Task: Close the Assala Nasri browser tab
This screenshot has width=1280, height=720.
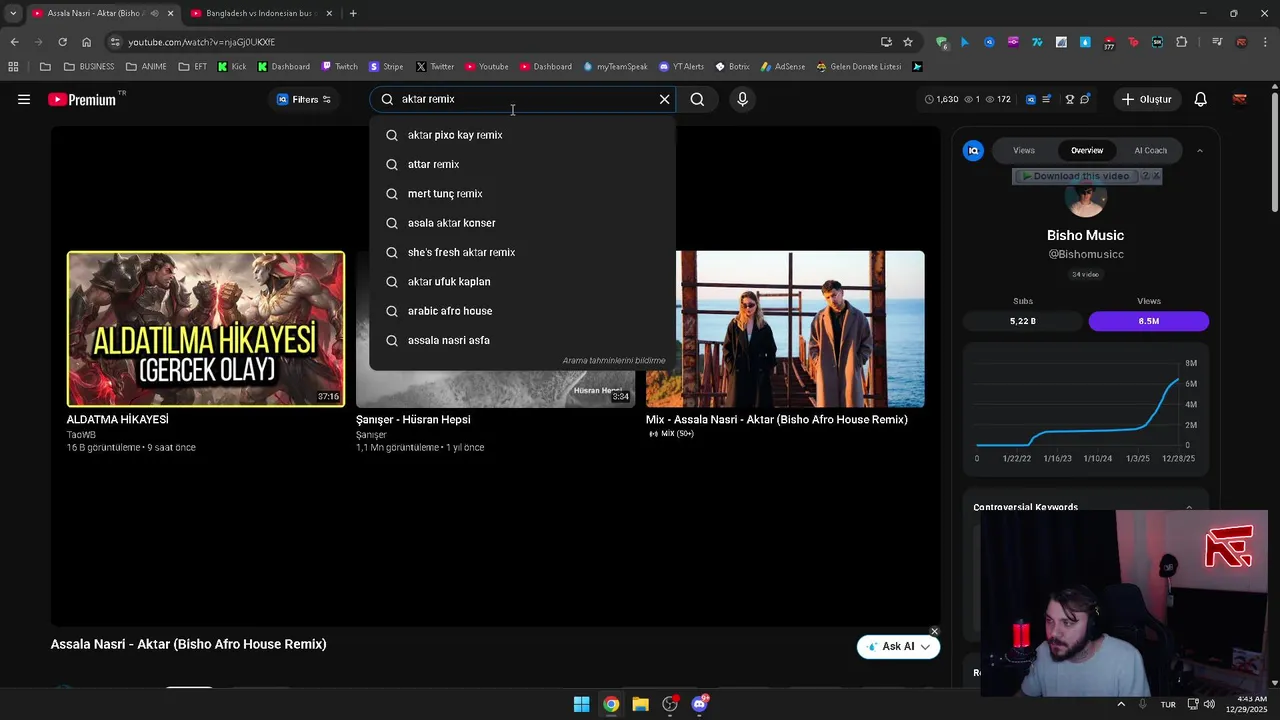Action: coord(170,13)
